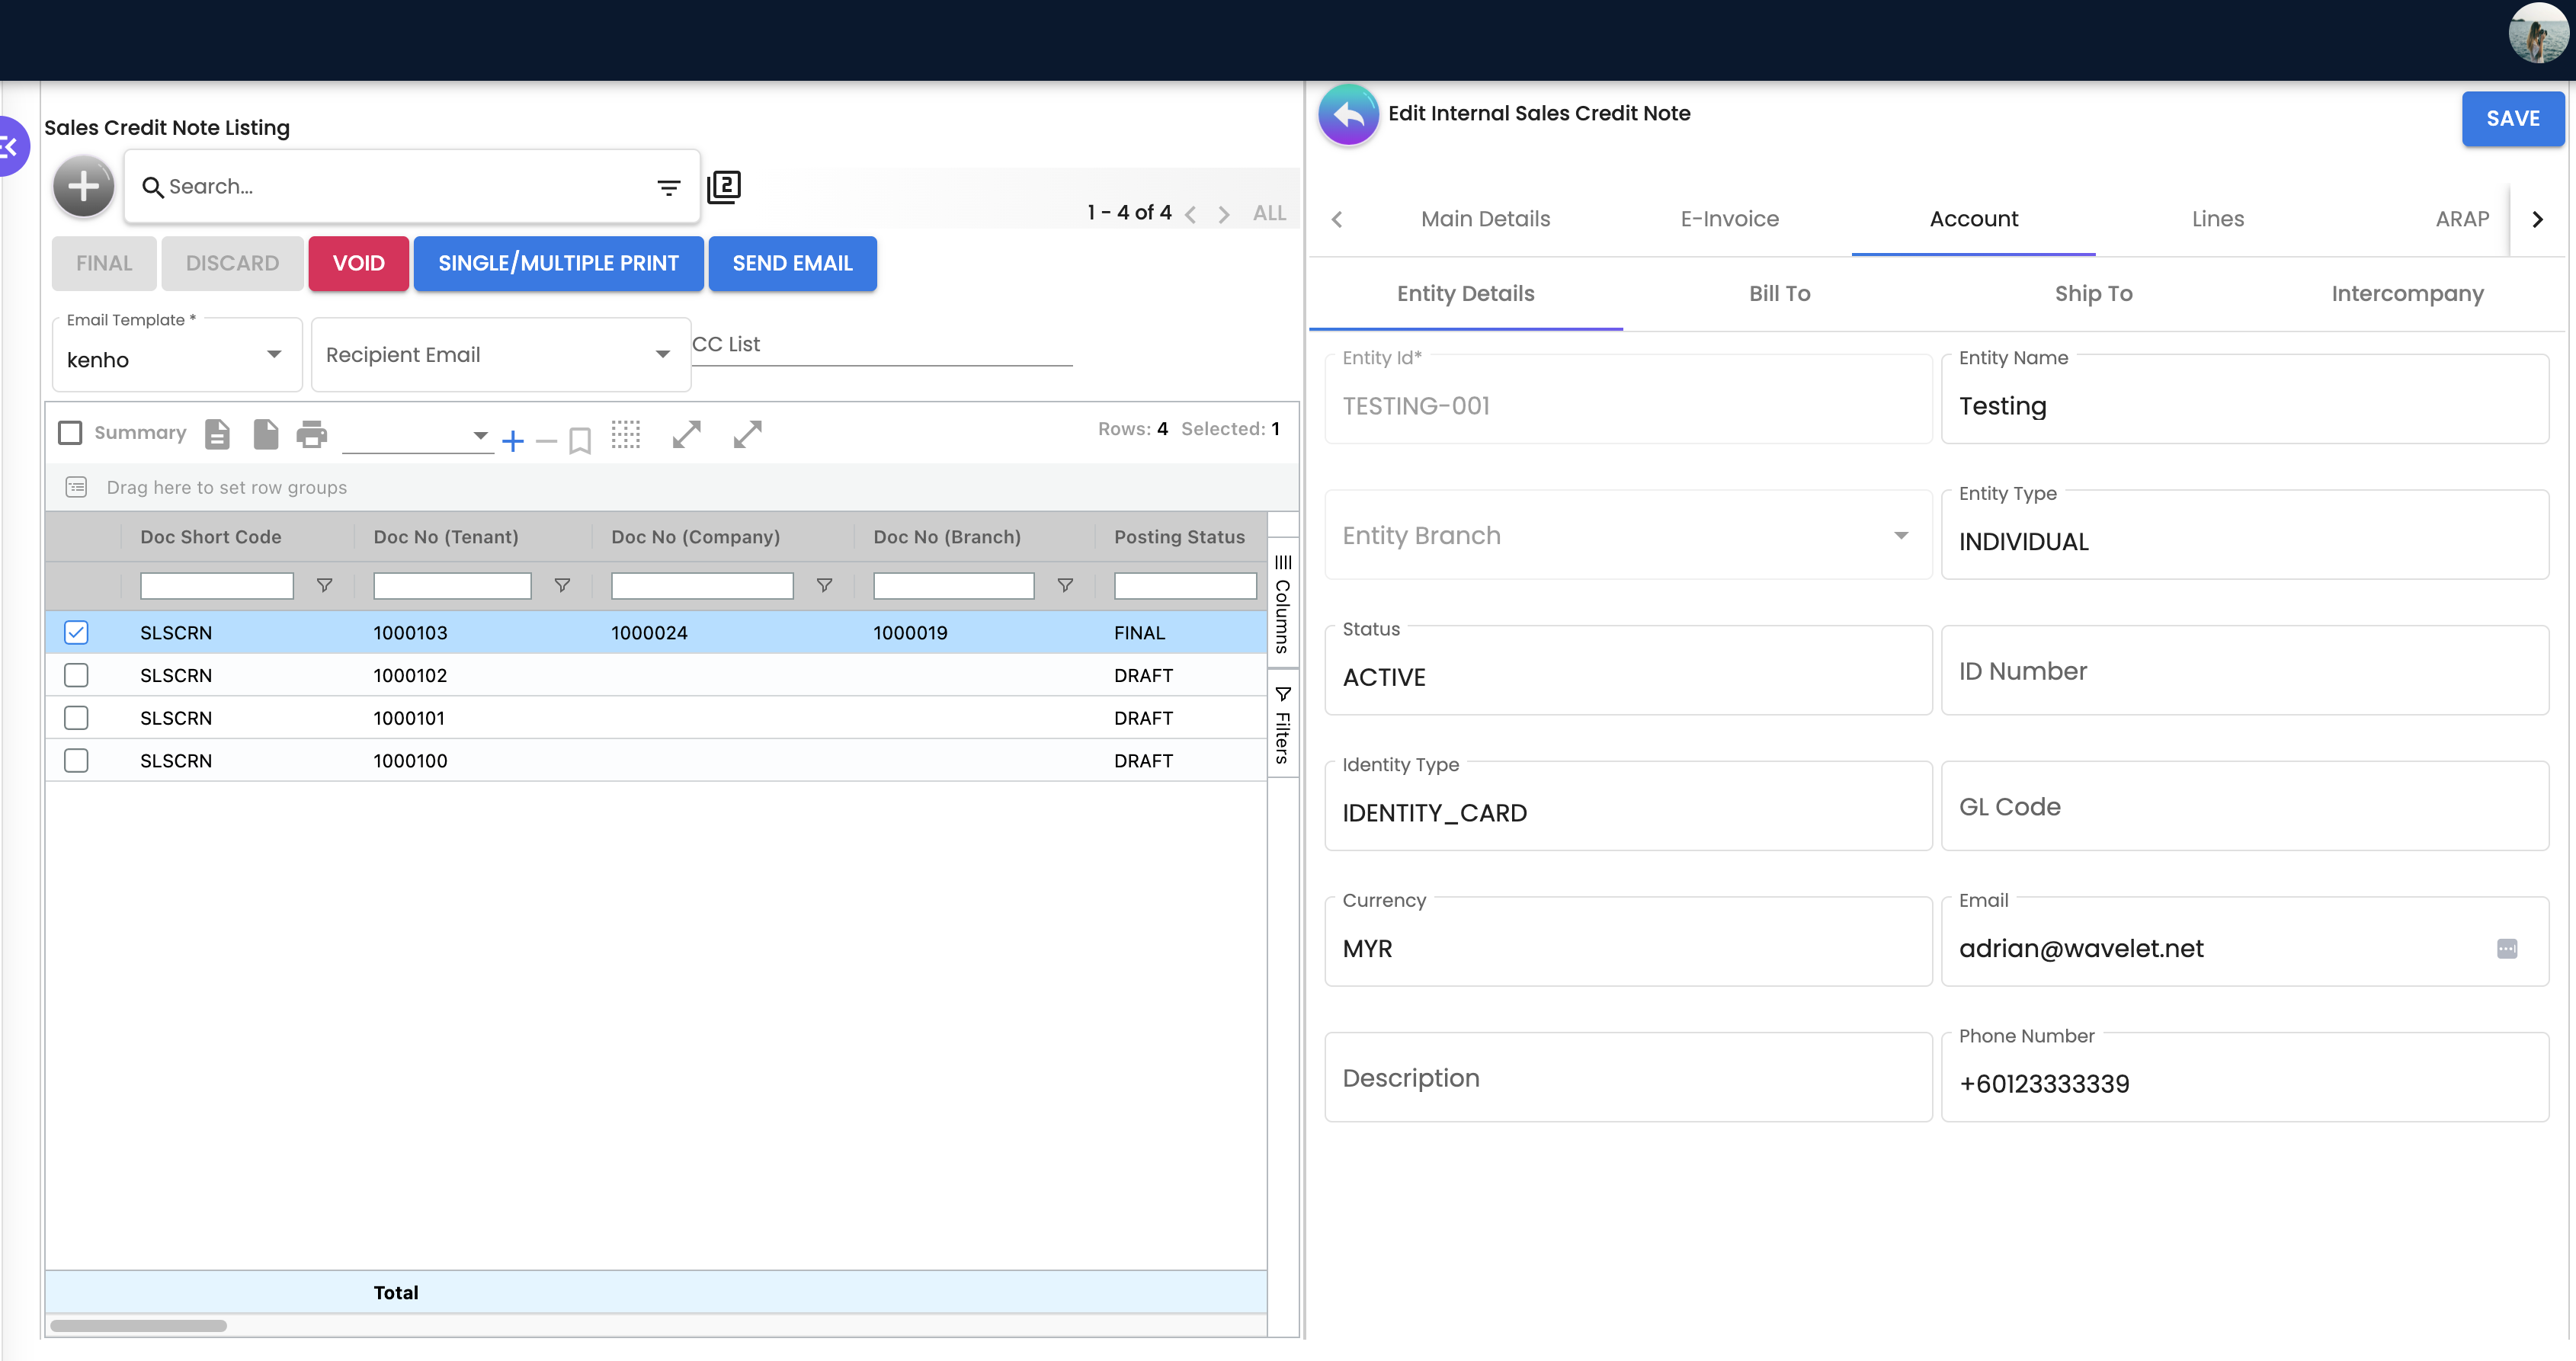
Task: Open the Entity Branch dropdown
Action: tap(1628, 535)
